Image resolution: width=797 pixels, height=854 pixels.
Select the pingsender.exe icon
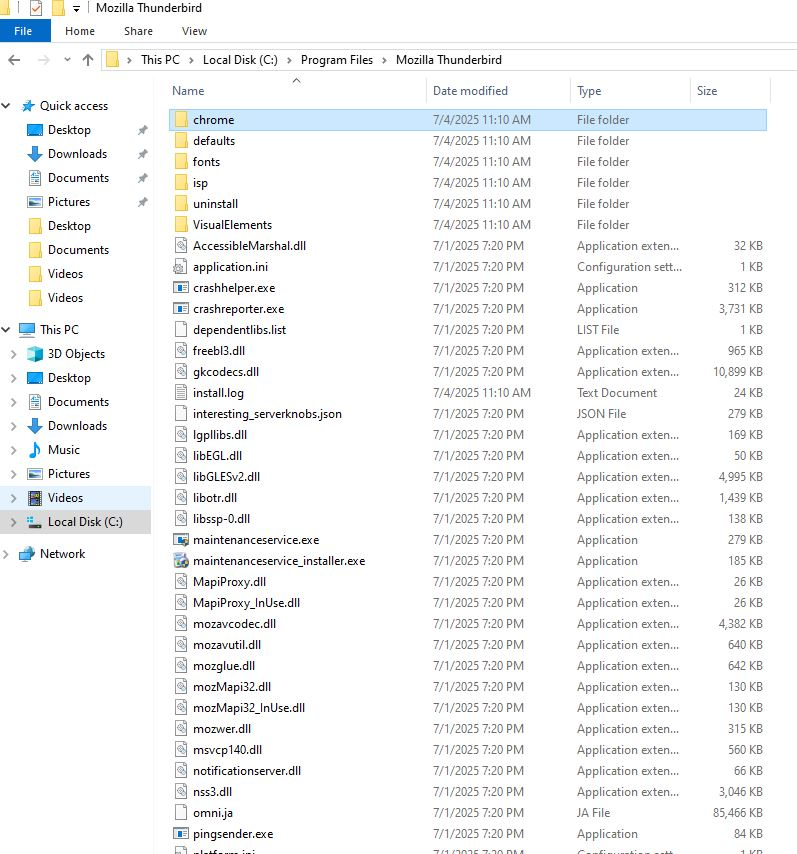pyautogui.click(x=181, y=834)
